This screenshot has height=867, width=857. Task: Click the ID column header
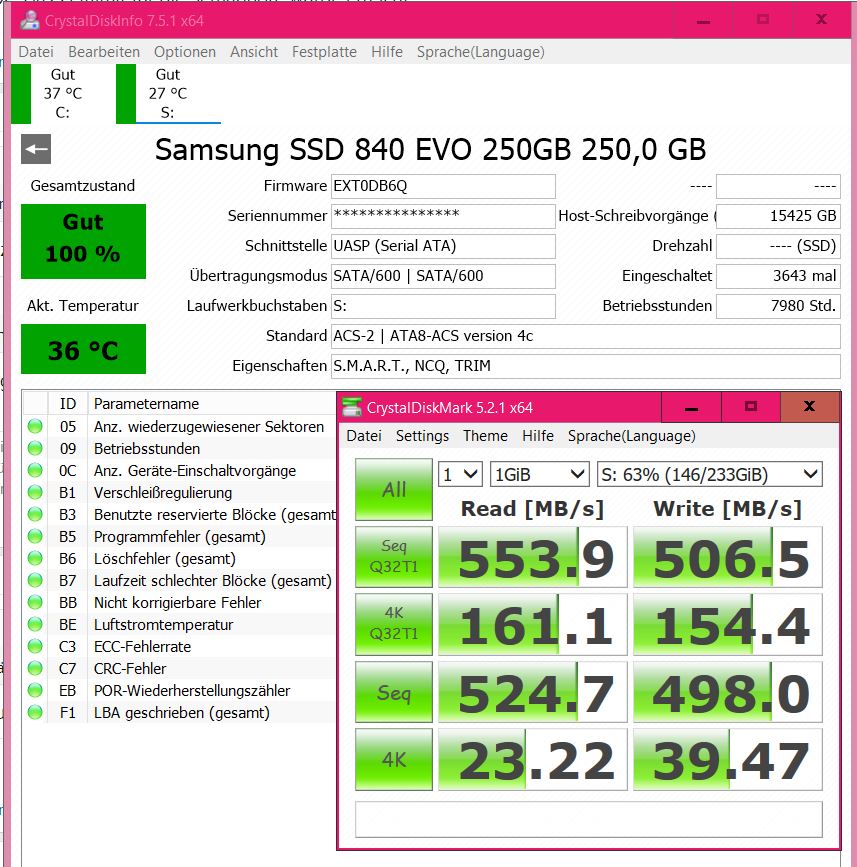click(x=68, y=403)
